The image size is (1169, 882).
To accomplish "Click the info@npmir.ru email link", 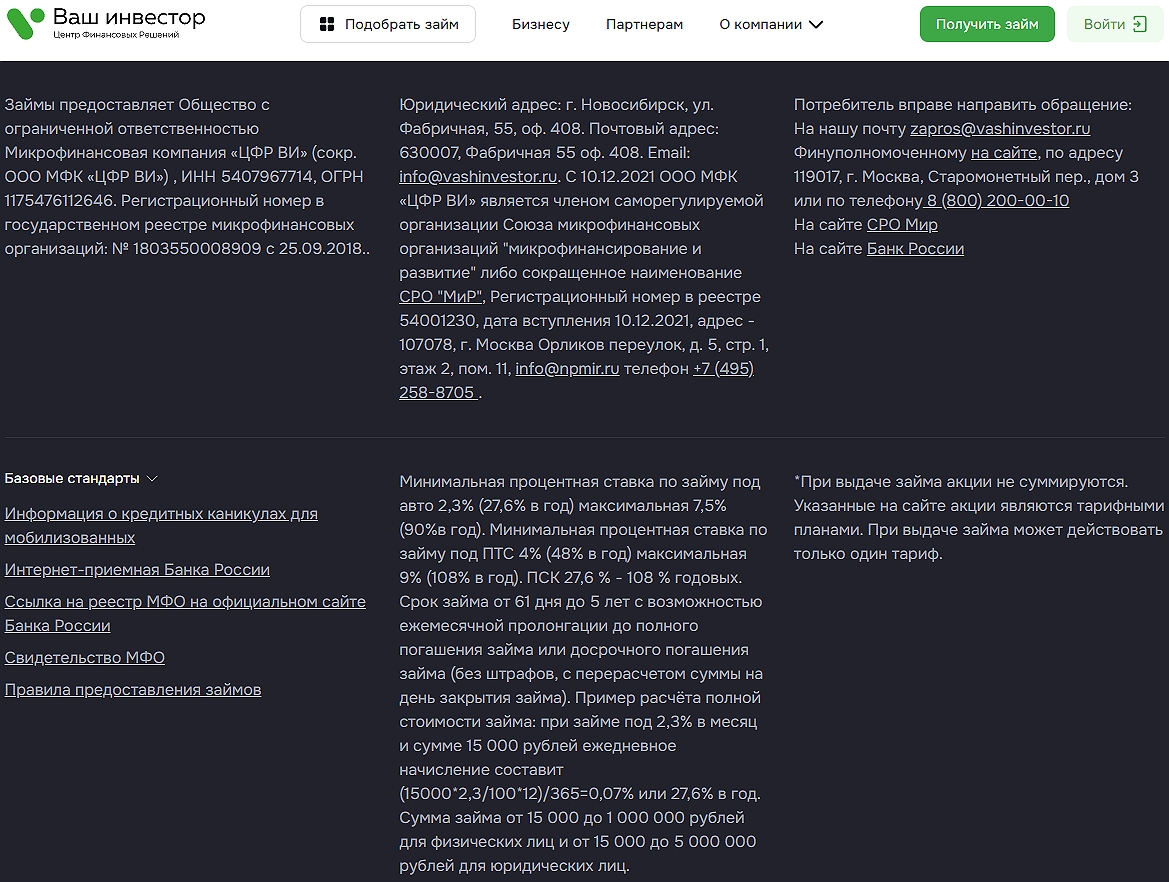I will pos(567,369).
